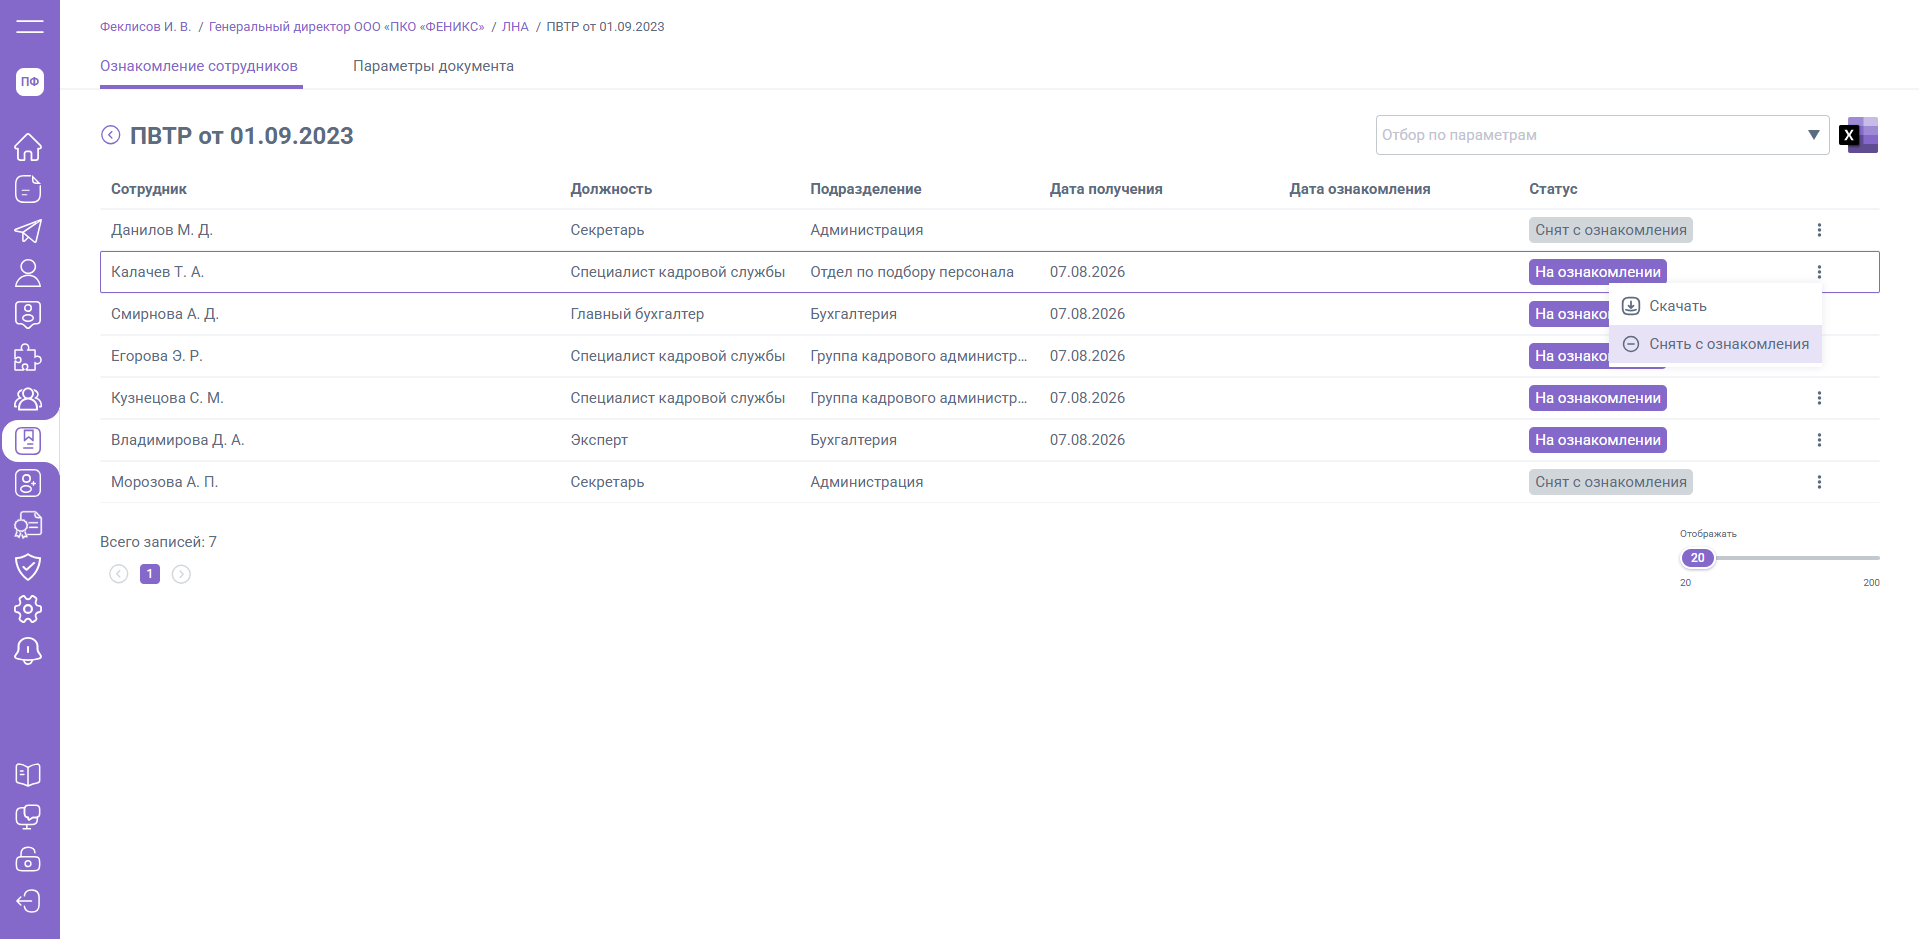This screenshot has width=1919, height=939.
Task: Click the ПФ logo icon
Action: point(30,82)
